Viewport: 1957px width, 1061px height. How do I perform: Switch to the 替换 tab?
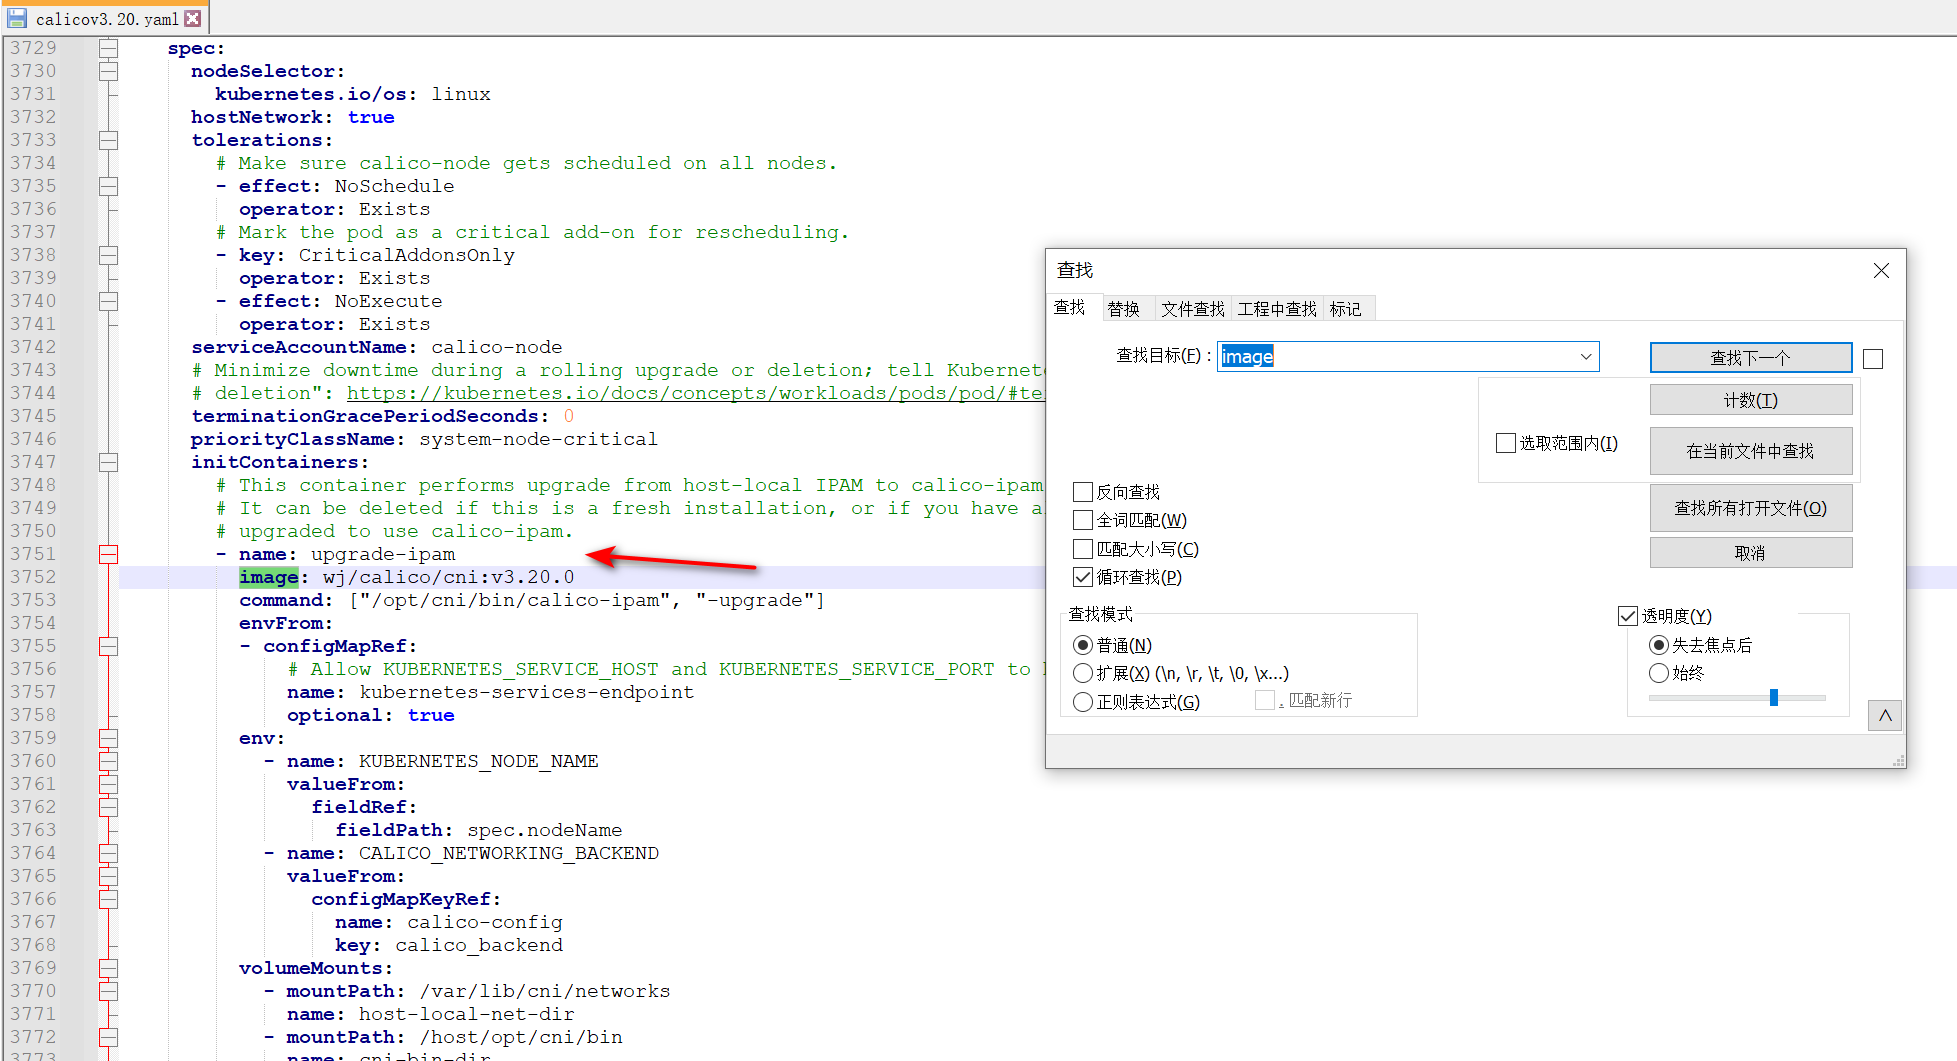click(x=1124, y=309)
